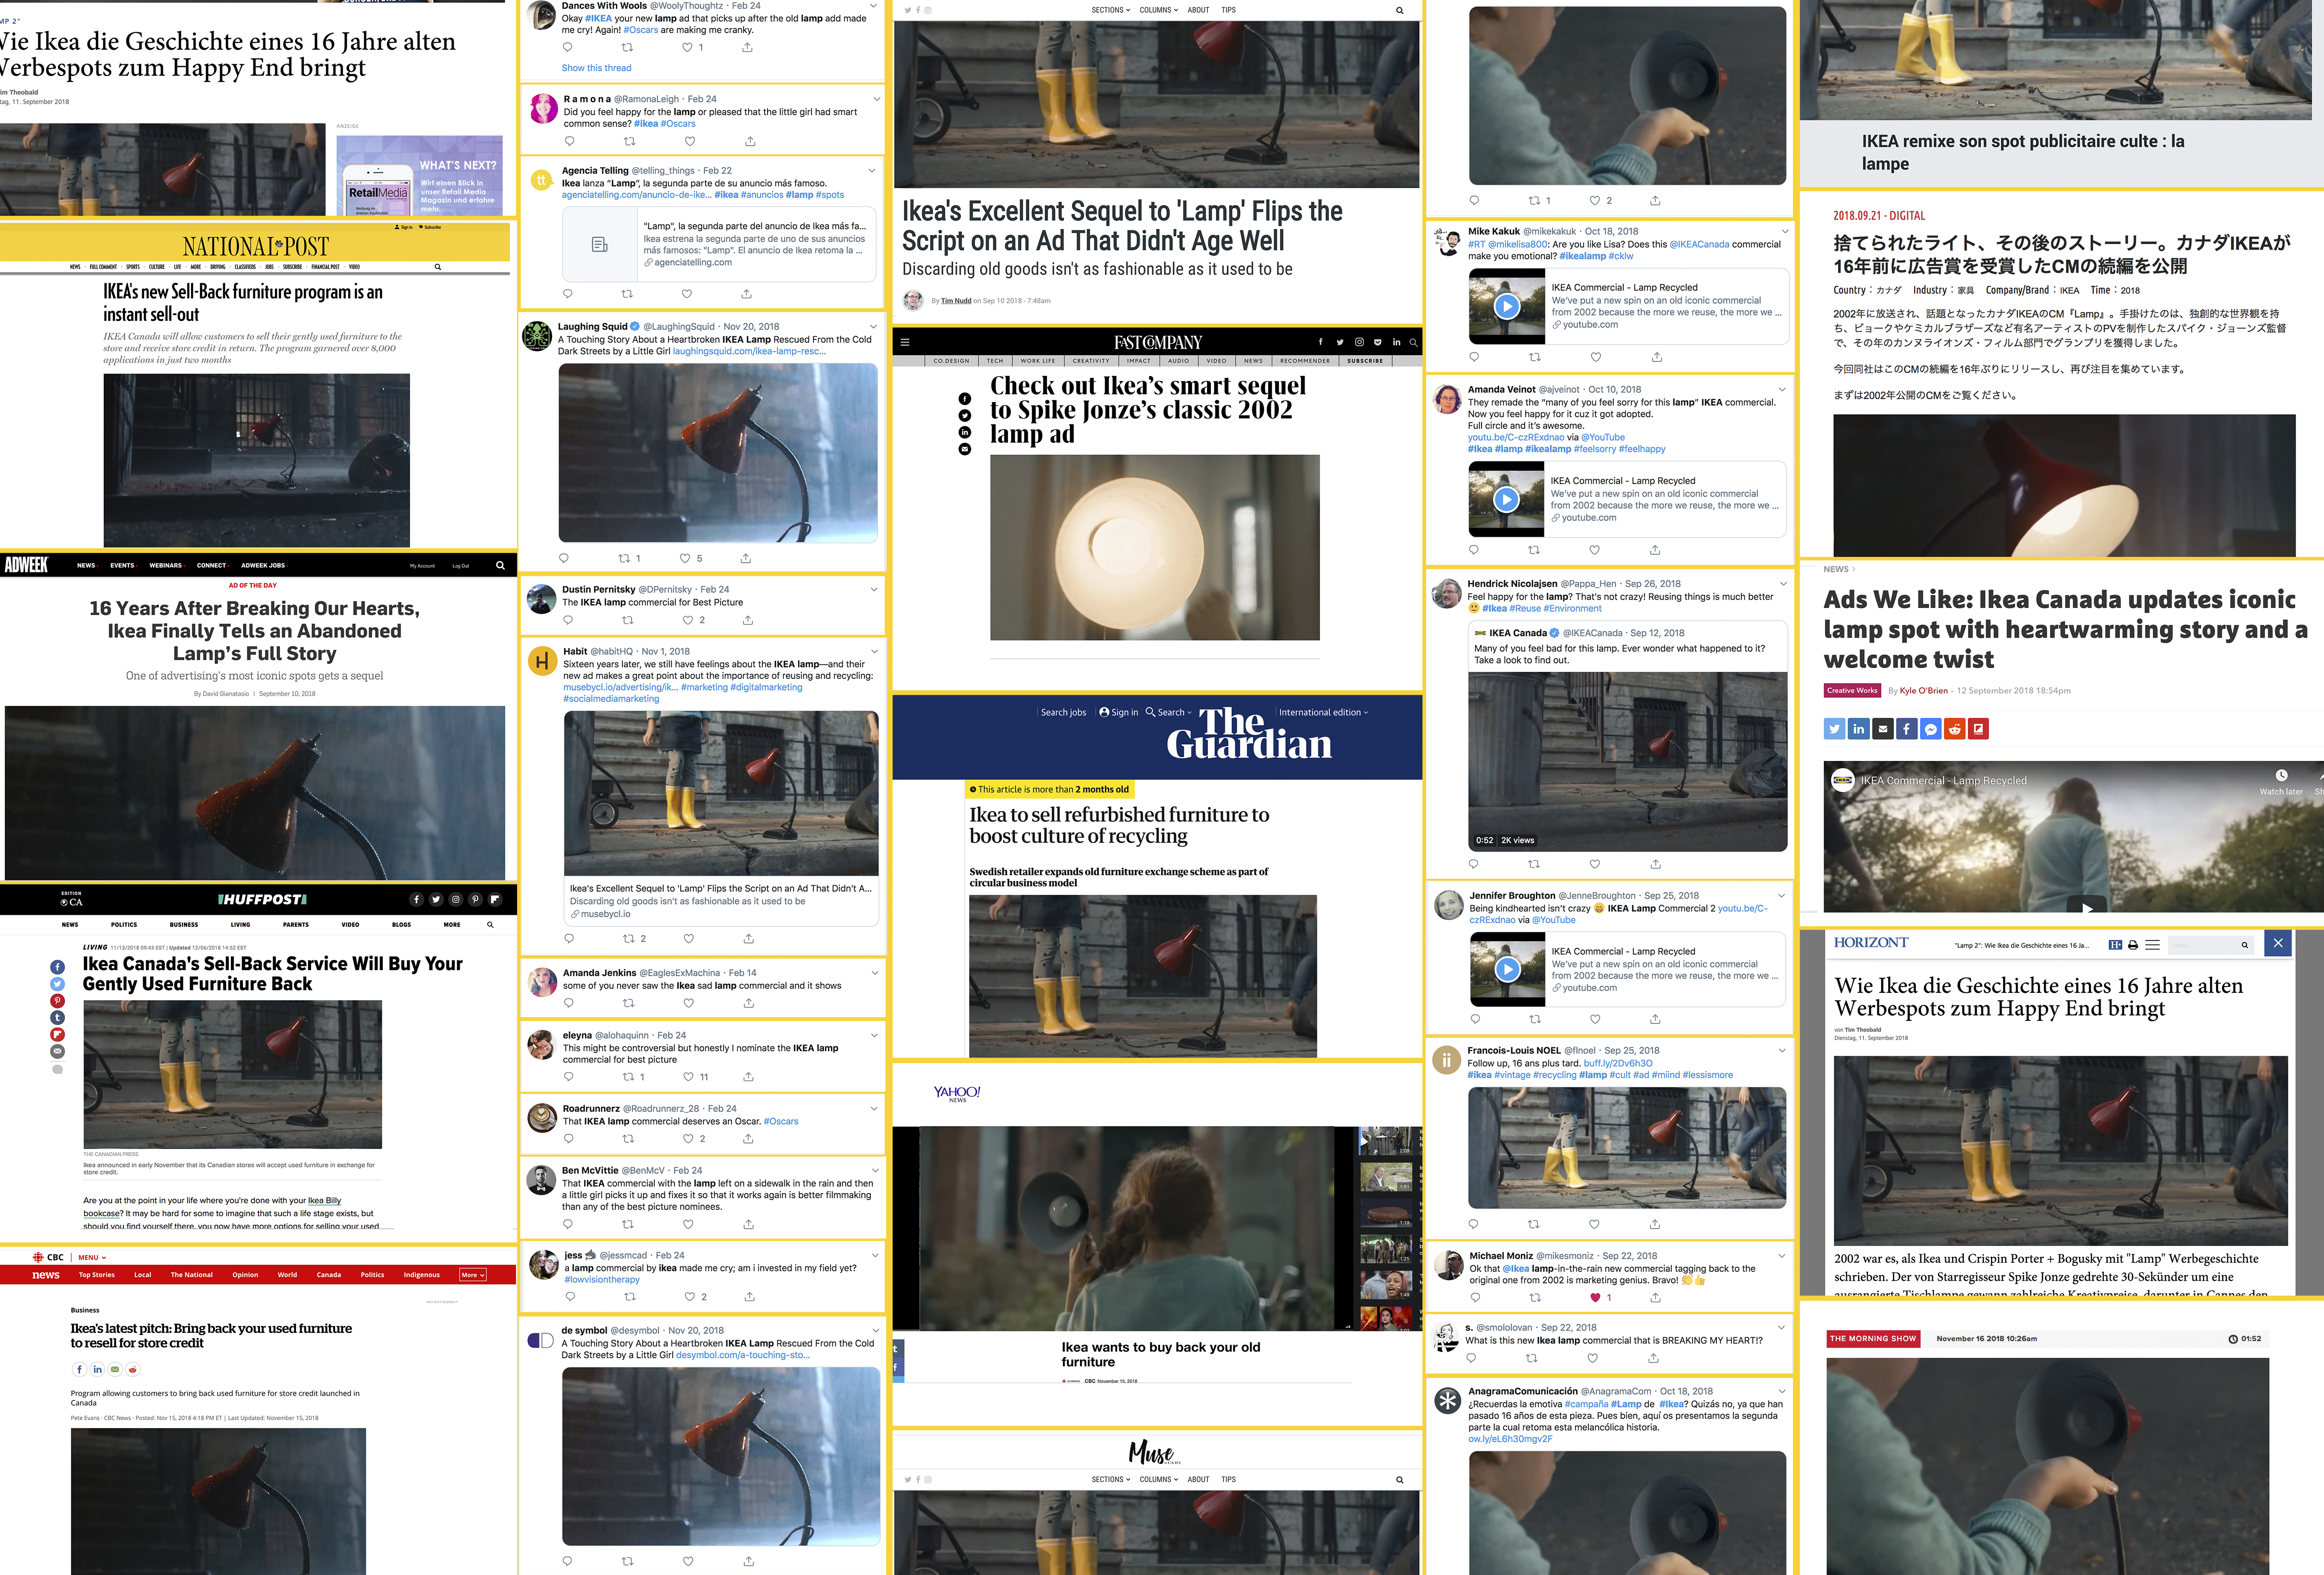This screenshot has width=2324, height=1575.
Task: Open Kyle O'Brien author link
Action: click(x=1923, y=691)
